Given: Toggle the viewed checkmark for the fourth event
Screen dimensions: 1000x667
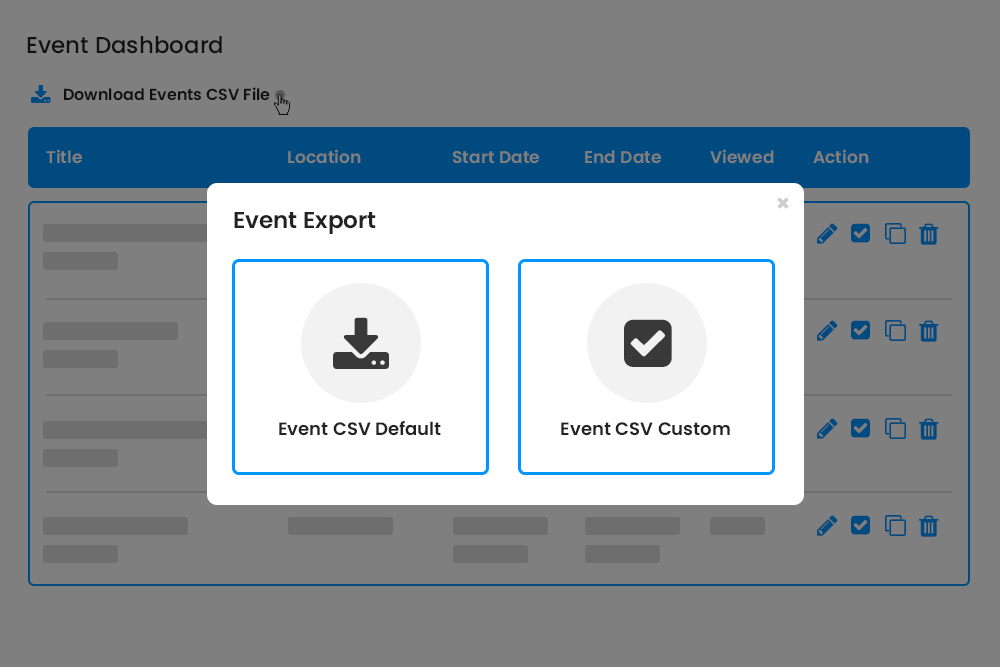Looking at the screenshot, I should click(860, 525).
